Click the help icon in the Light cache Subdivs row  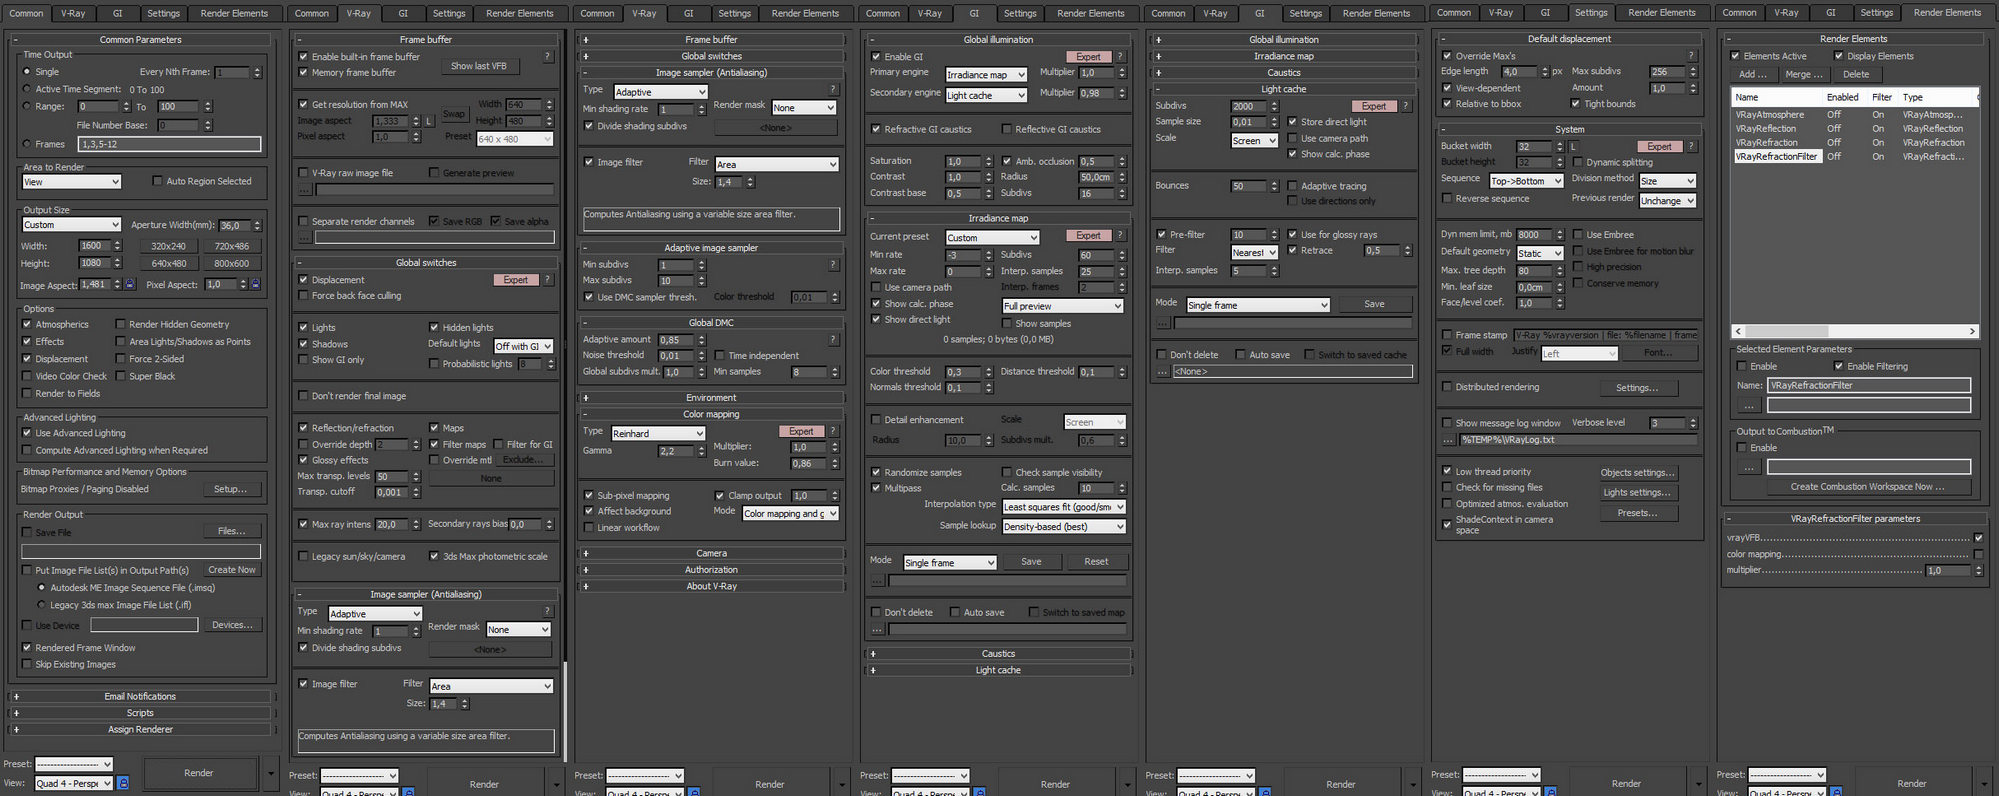coord(1405,106)
